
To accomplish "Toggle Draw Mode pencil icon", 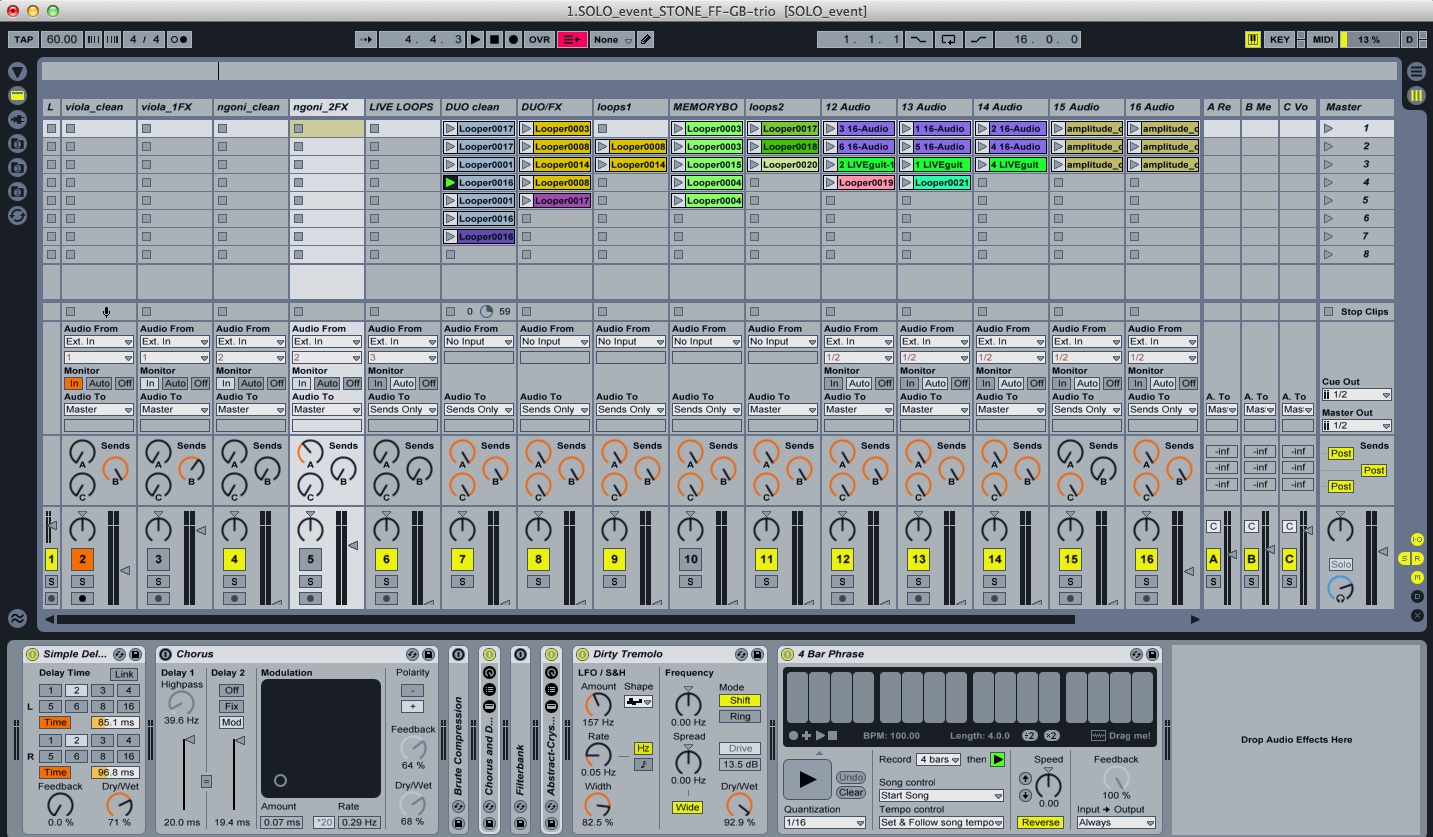I will tap(646, 40).
